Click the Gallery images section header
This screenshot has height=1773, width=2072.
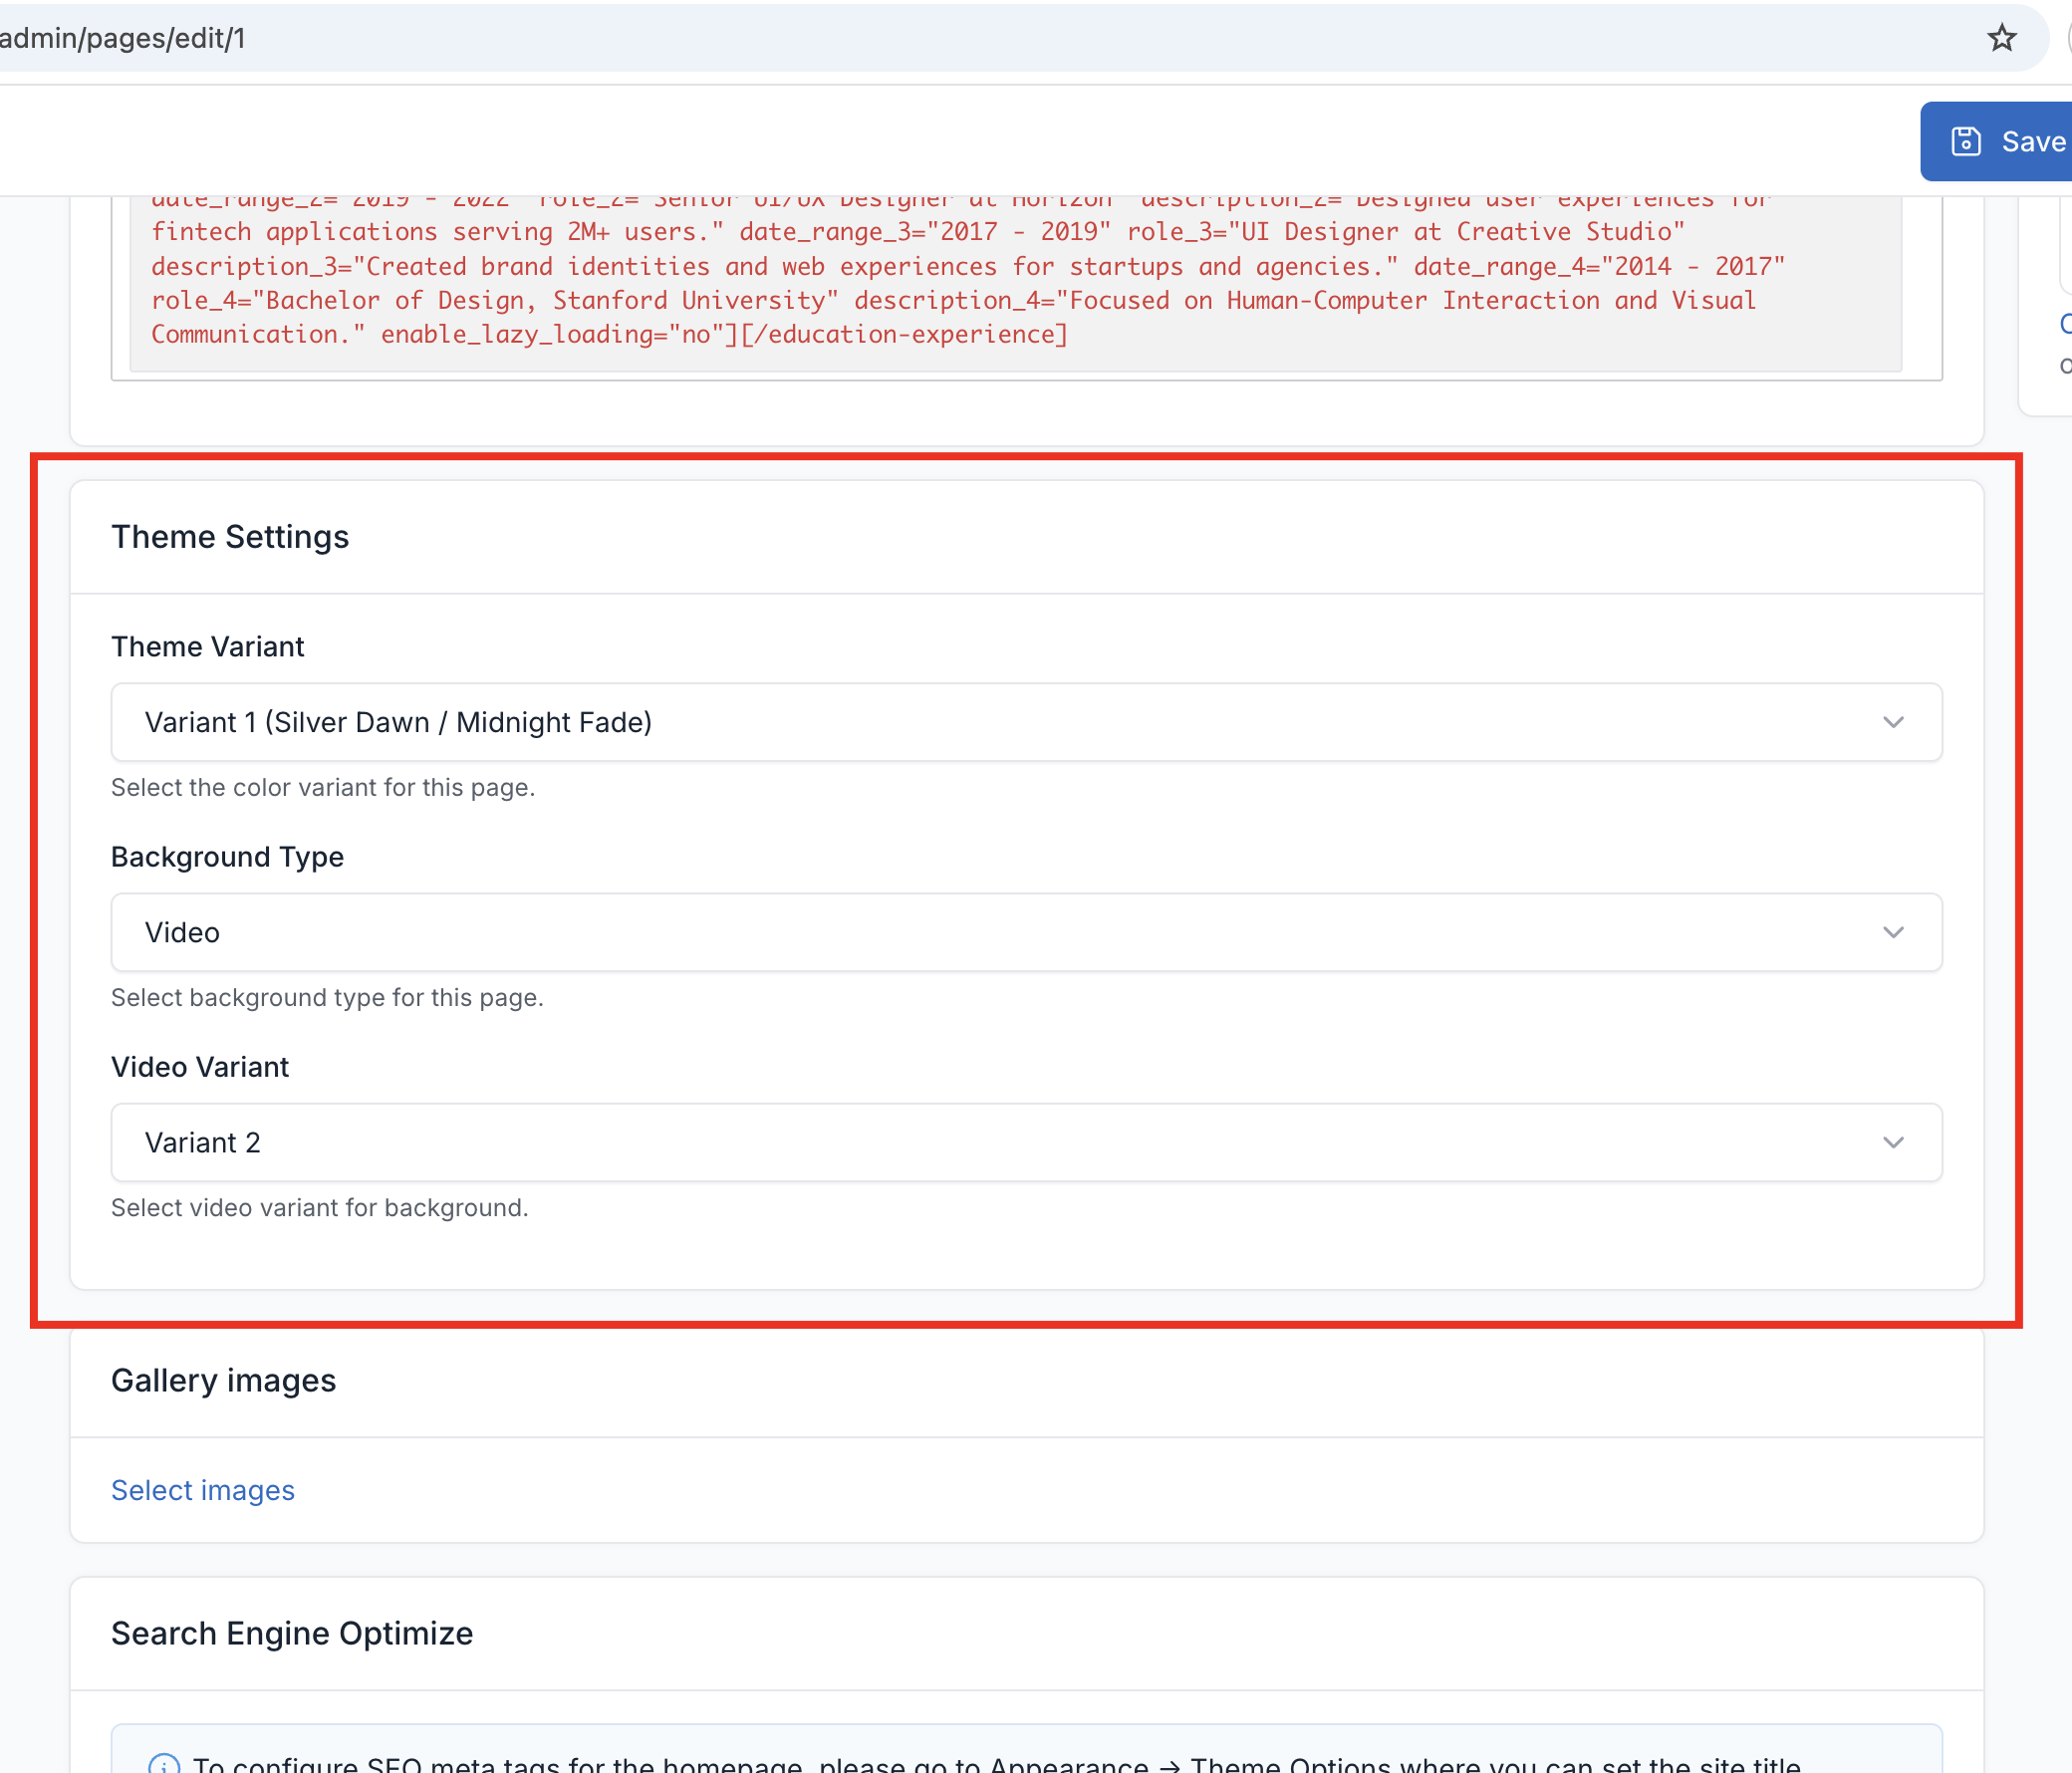[x=223, y=1380]
